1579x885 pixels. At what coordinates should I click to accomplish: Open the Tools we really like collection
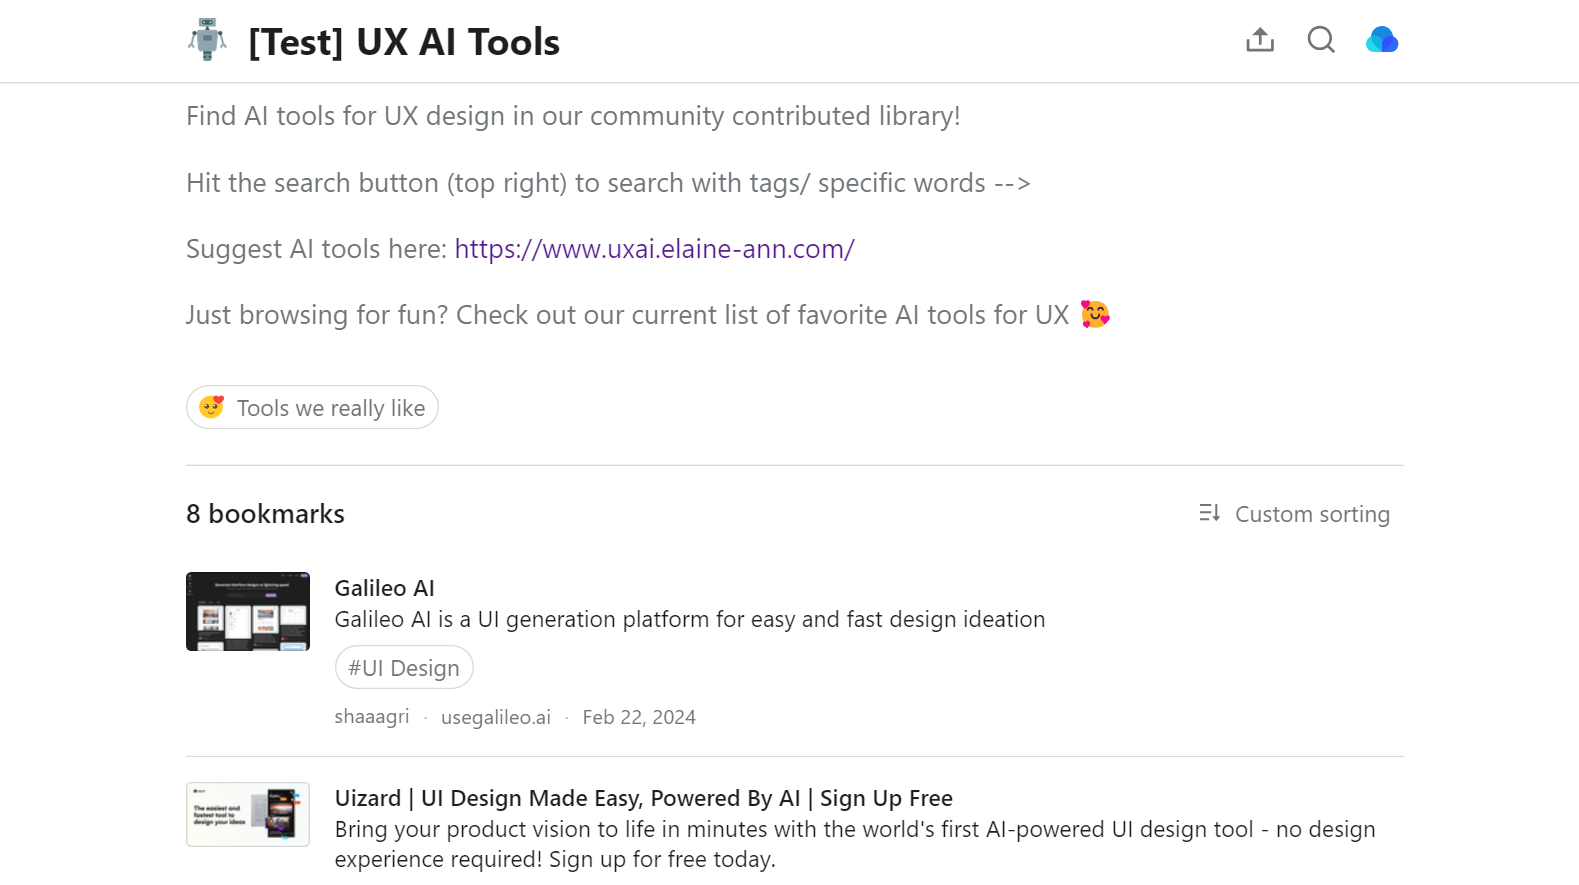pos(312,407)
